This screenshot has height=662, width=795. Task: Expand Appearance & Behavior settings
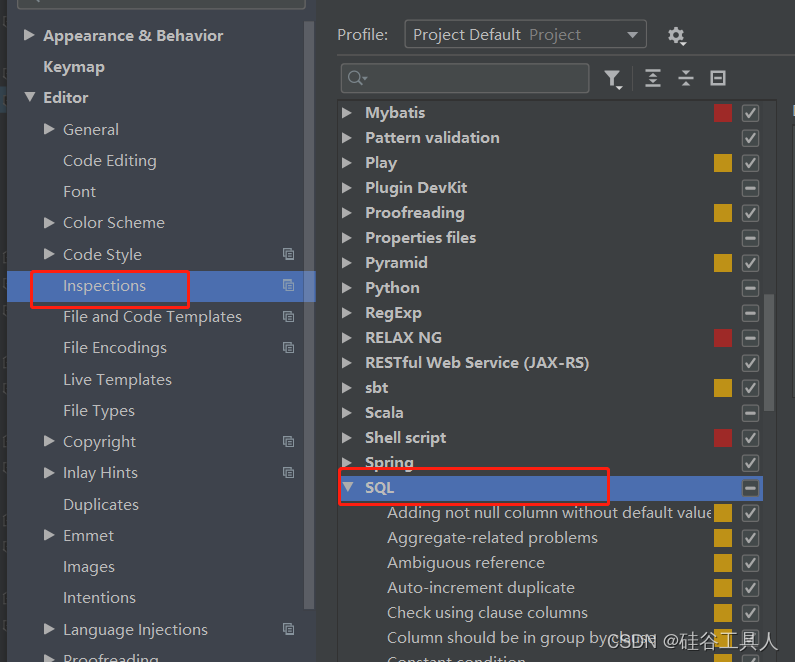tap(29, 35)
